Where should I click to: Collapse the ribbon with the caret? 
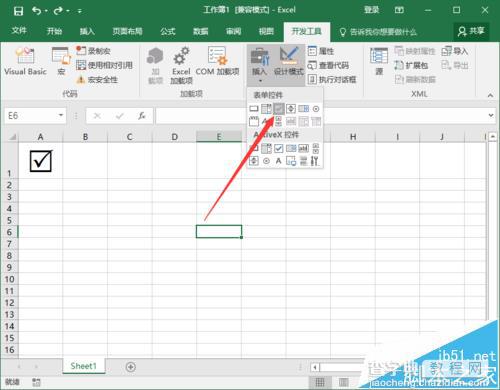tap(490, 95)
